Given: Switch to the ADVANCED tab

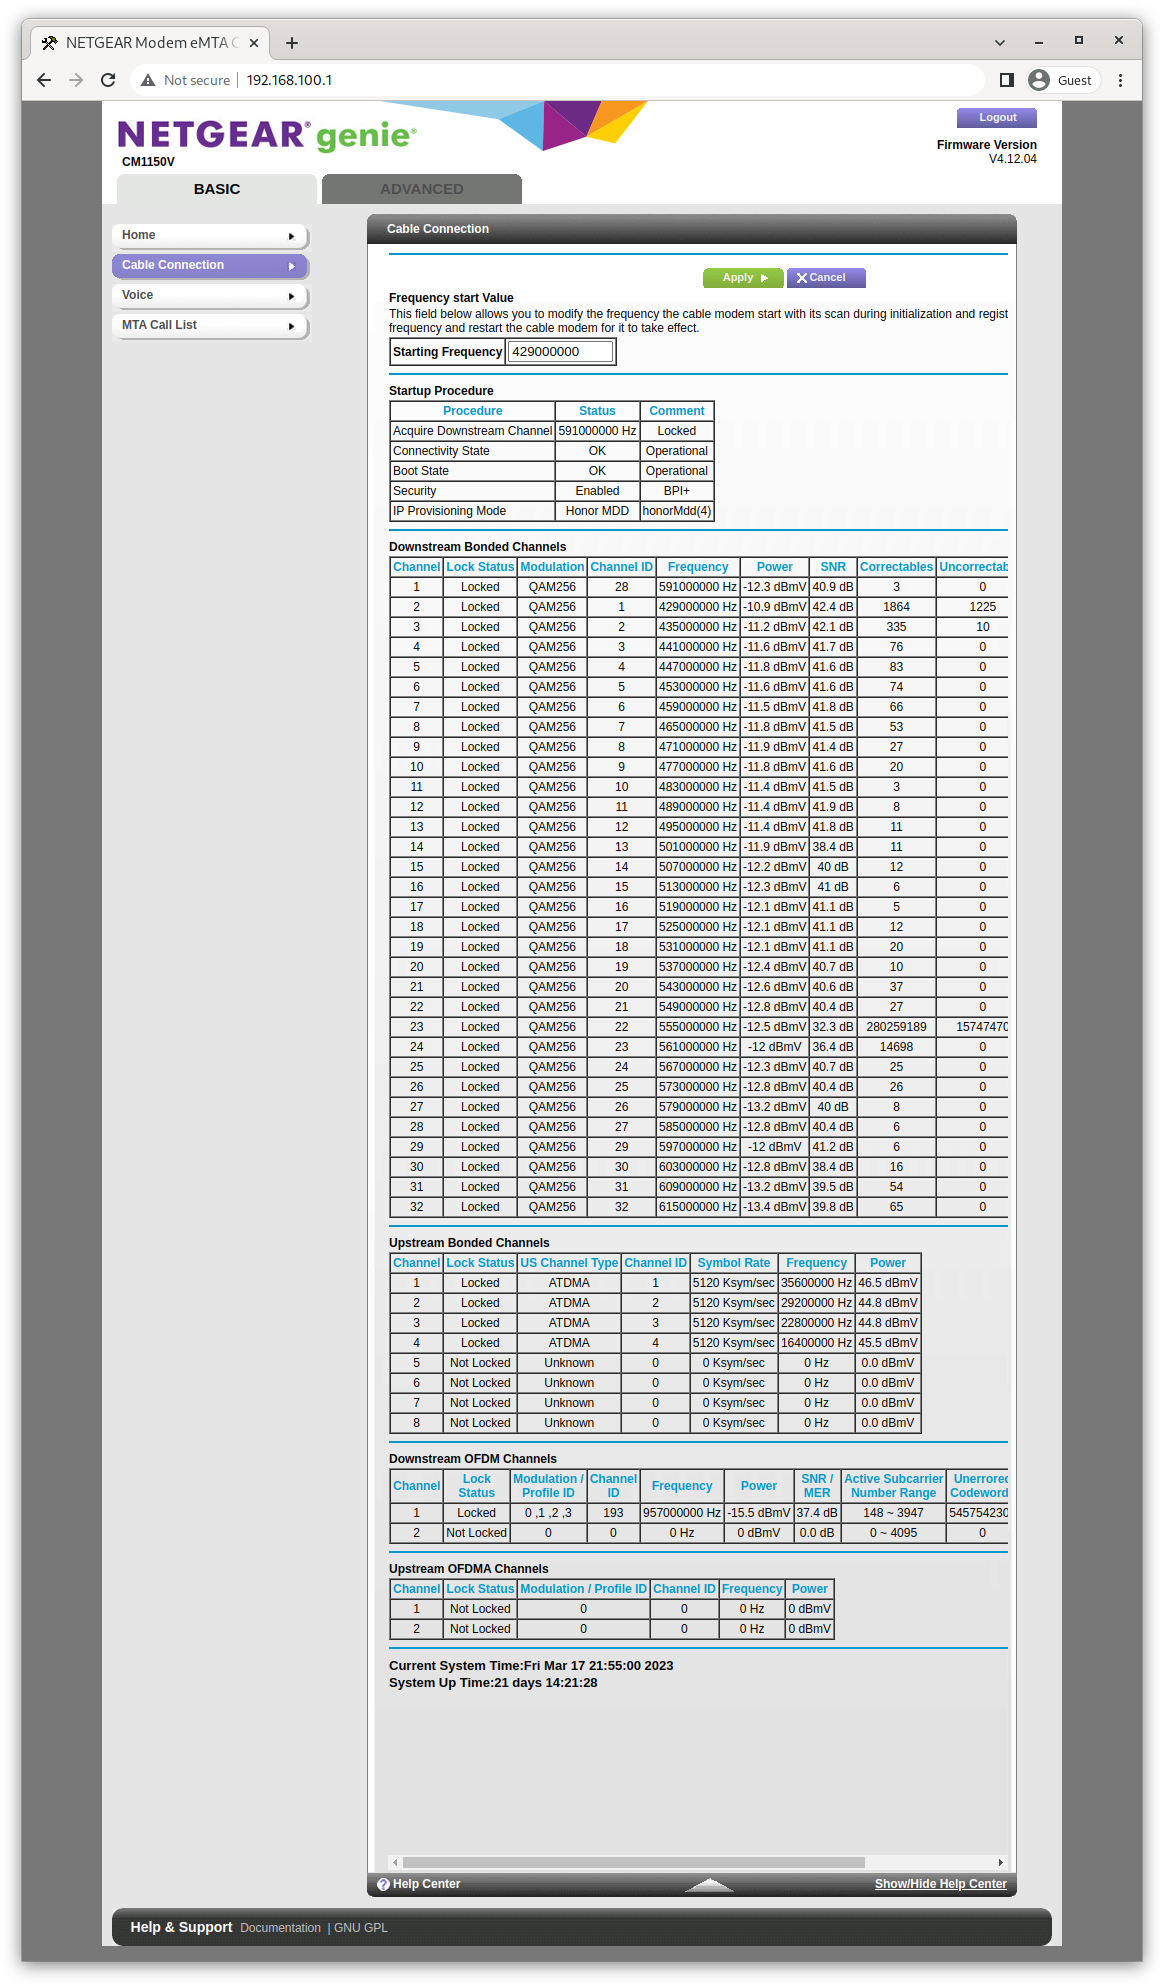Looking at the screenshot, I should (x=422, y=189).
